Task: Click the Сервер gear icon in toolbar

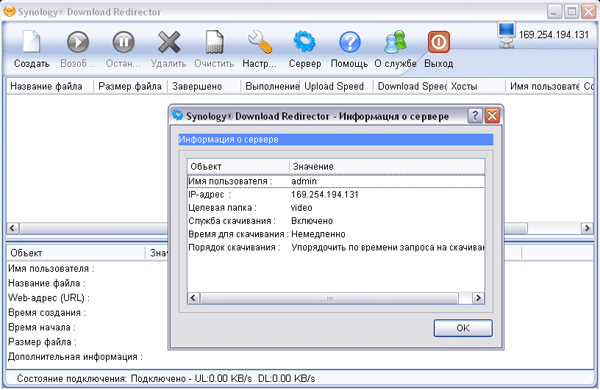Action: (x=305, y=41)
